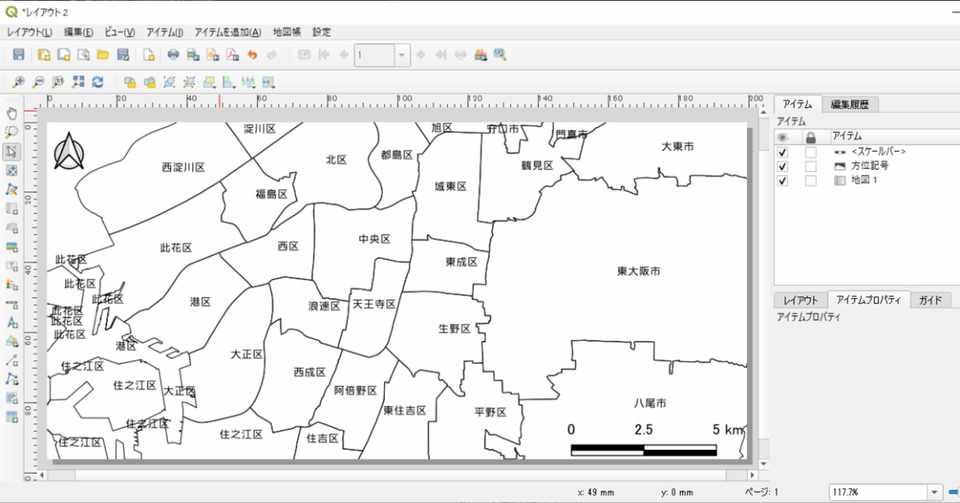Screen dimensions: 960x503
Task: Select the Add north arrow tool
Action: [x=12, y=322]
